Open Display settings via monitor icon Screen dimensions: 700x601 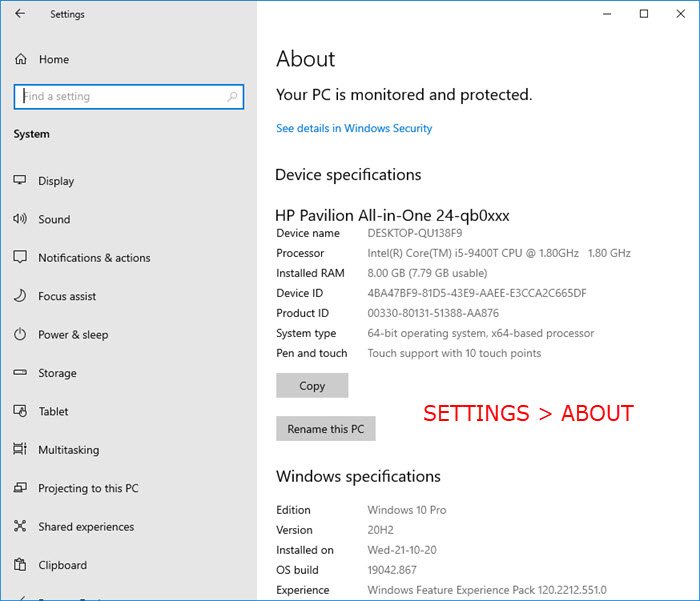20,181
